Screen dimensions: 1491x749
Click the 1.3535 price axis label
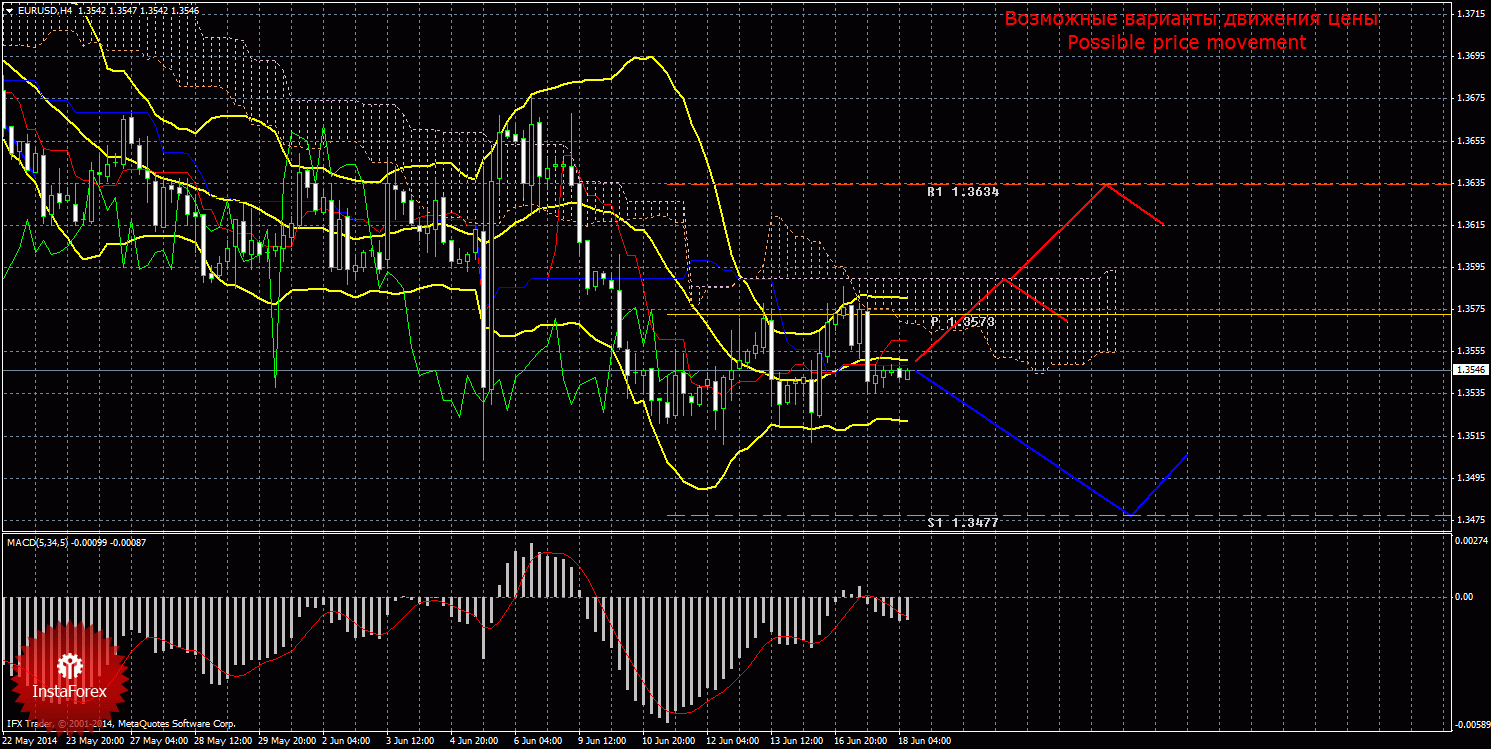(x=1469, y=393)
